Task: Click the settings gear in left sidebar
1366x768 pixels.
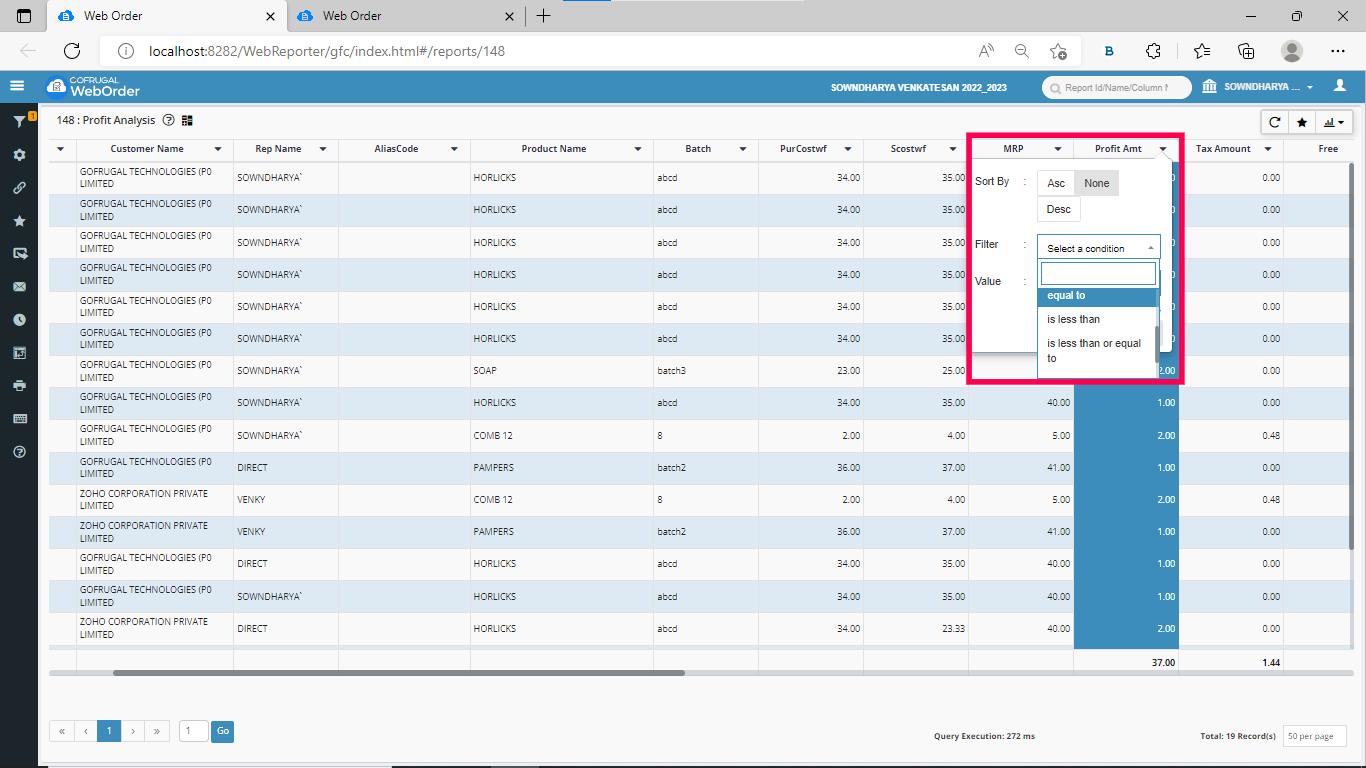Action: pyautogui.click(x=19, y=155)
